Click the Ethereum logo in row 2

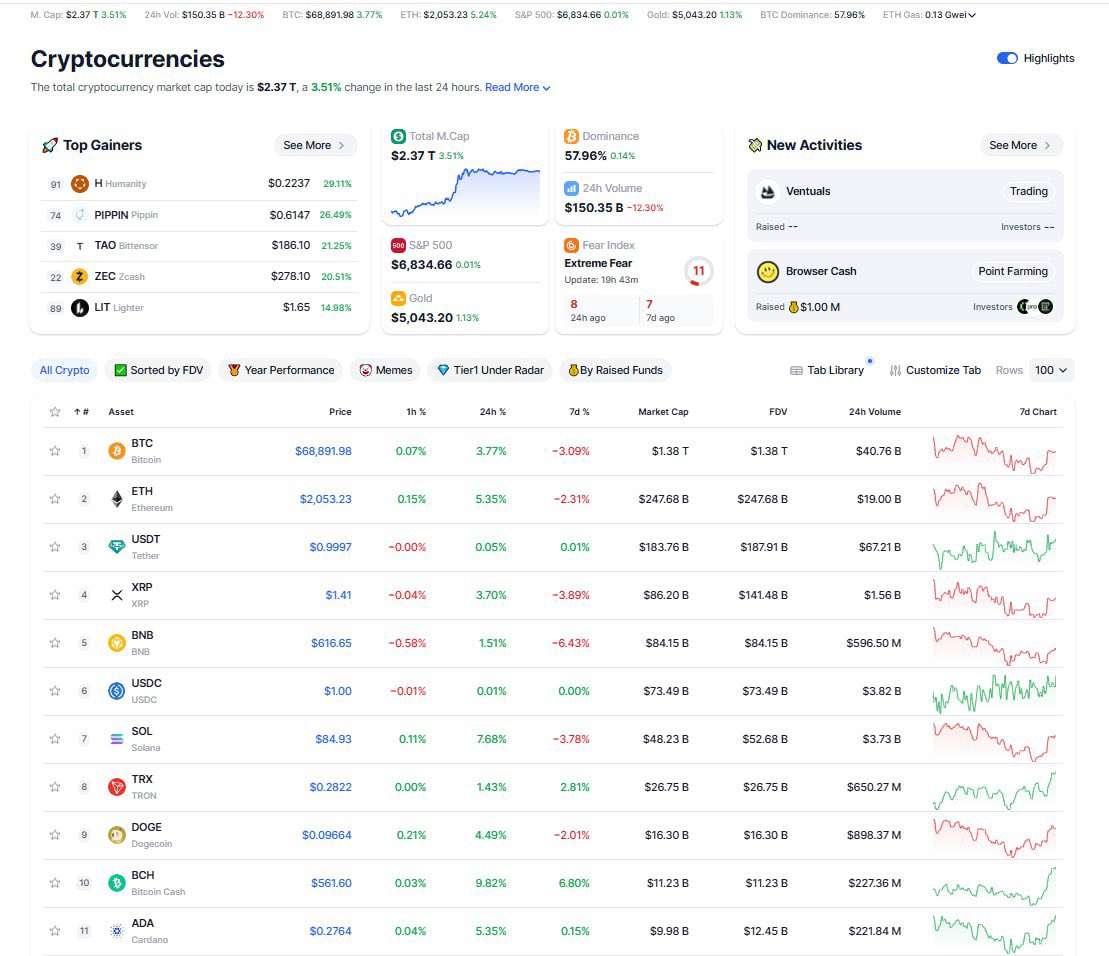(x=117, y=498)
